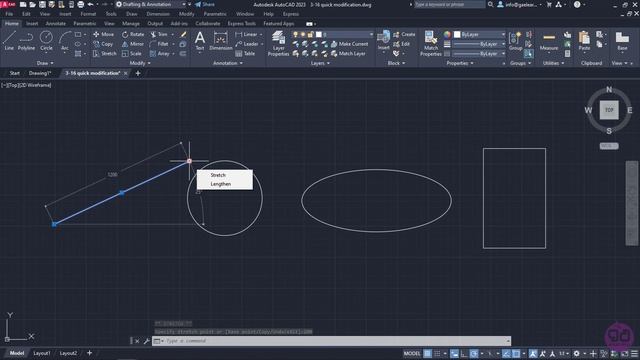Screen dimensions: 640x360
Task: Click the Save icon in quick access toolbar
Action: coord(42,4)
